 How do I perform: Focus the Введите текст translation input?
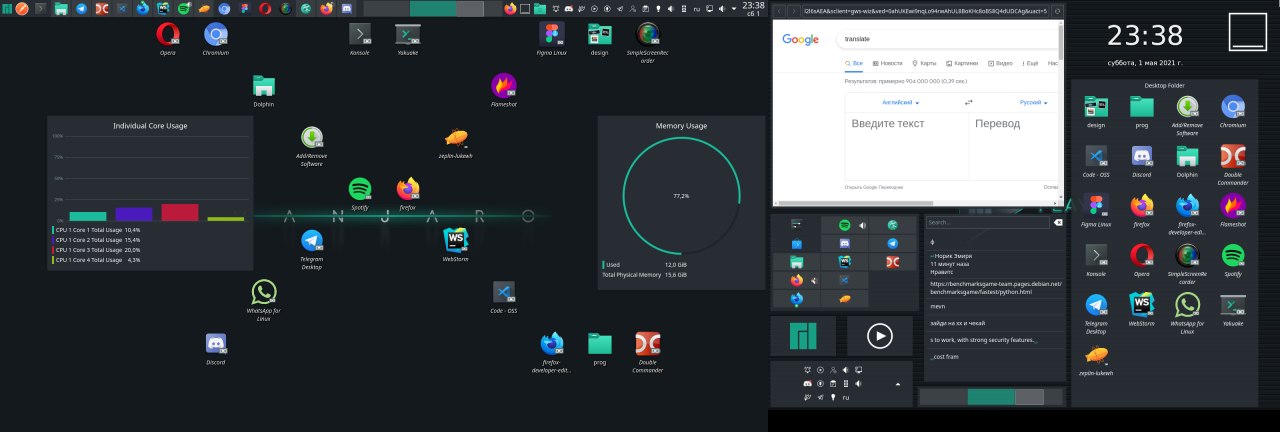click(907, 145)
